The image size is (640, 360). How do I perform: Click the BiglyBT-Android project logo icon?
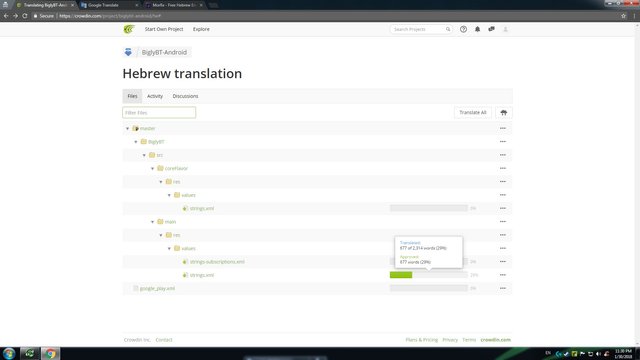pyautogui.click(x=128, y=52)
